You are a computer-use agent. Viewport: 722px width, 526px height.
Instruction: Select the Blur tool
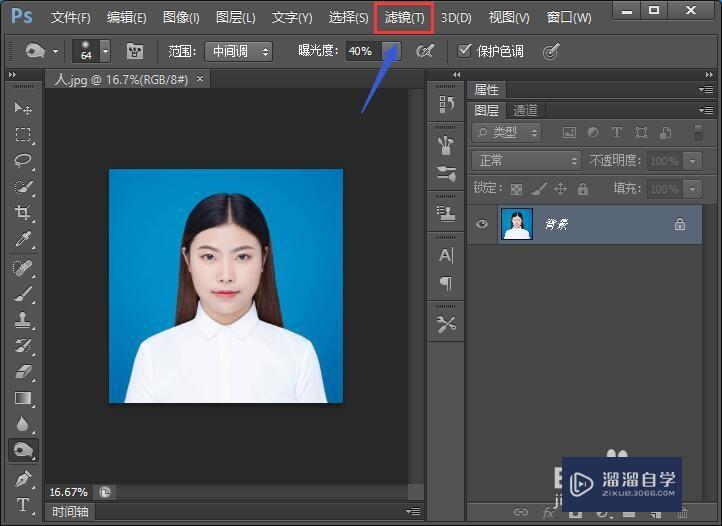23,424
